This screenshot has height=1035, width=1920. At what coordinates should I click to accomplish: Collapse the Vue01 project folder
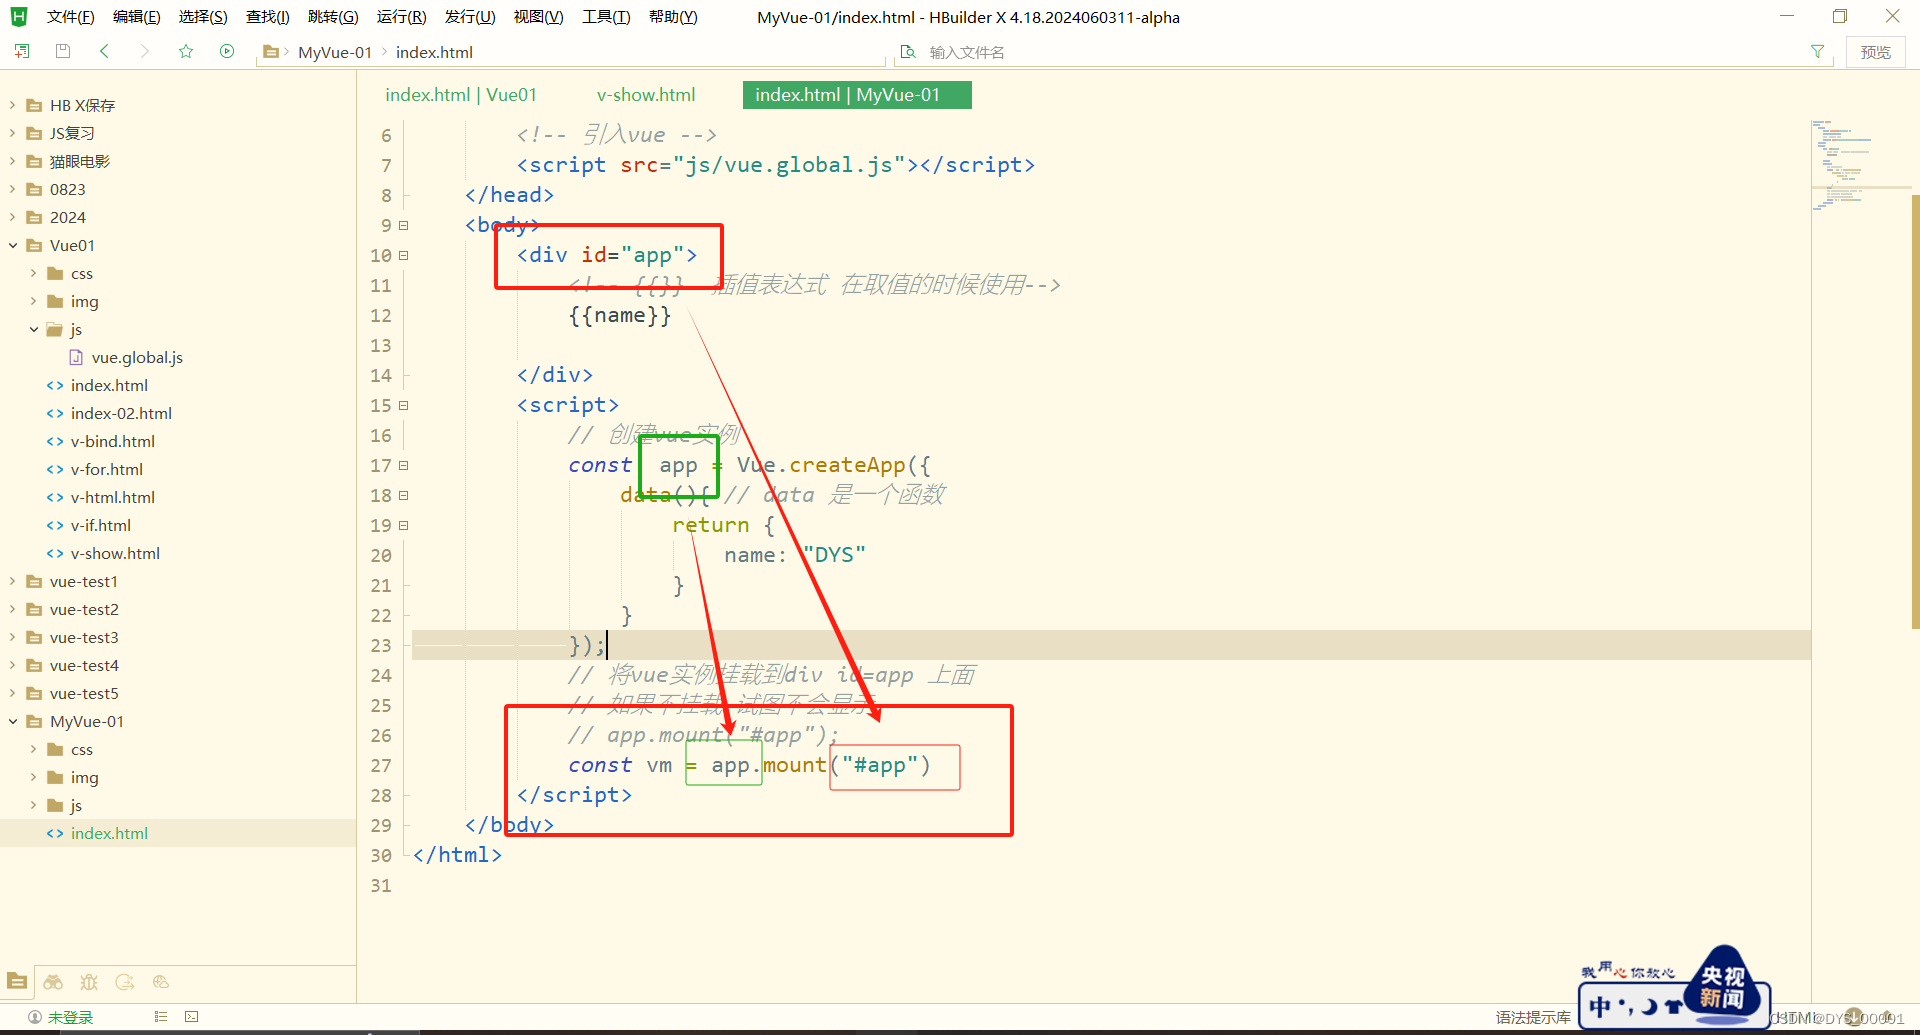[13, 245]
